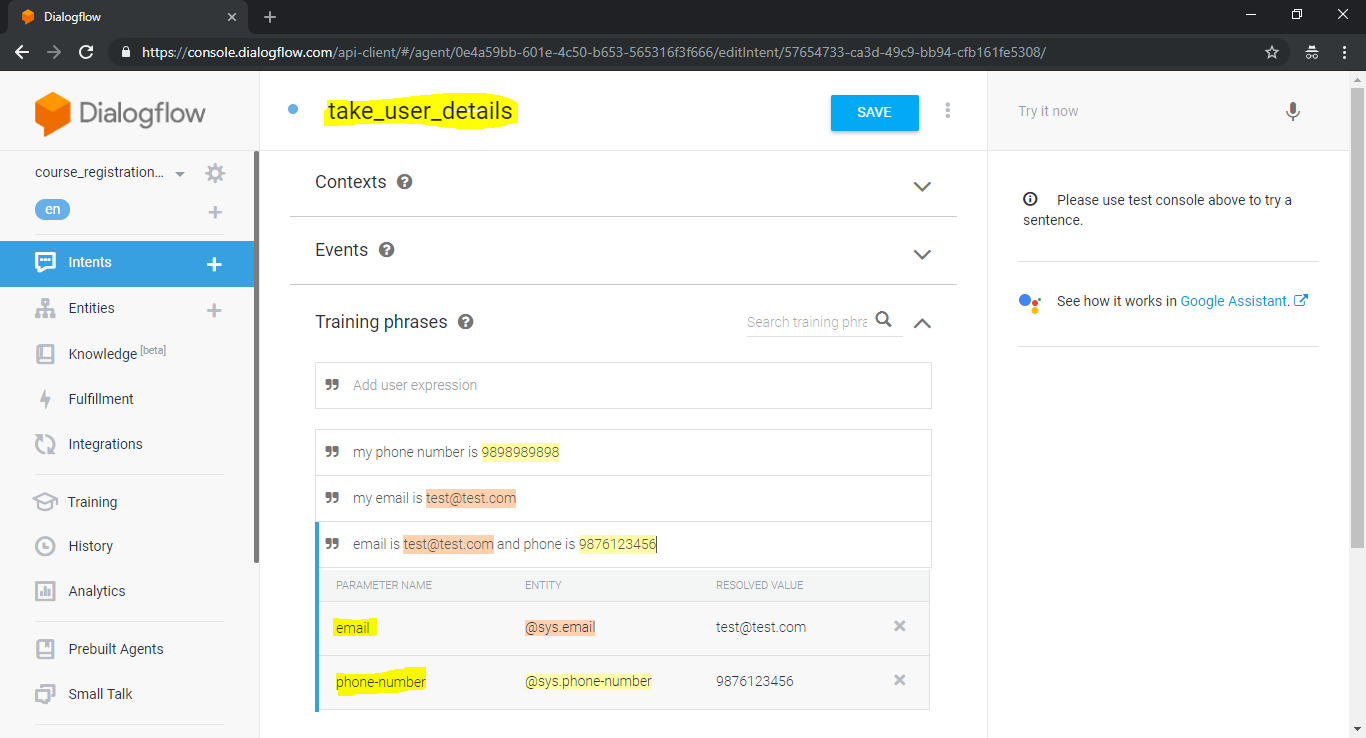
Task: Open History via the clock icon
Action: 45,546
